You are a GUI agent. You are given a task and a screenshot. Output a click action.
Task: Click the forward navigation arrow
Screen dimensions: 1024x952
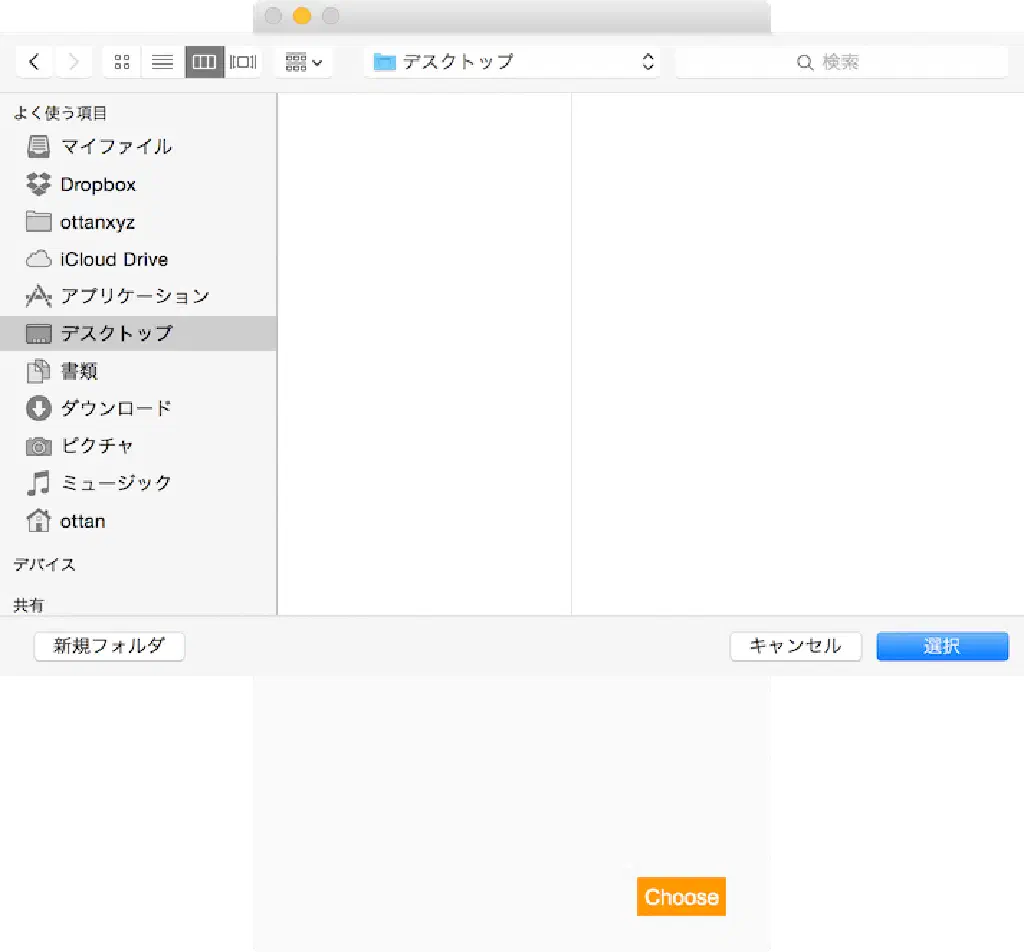(73, 62)
